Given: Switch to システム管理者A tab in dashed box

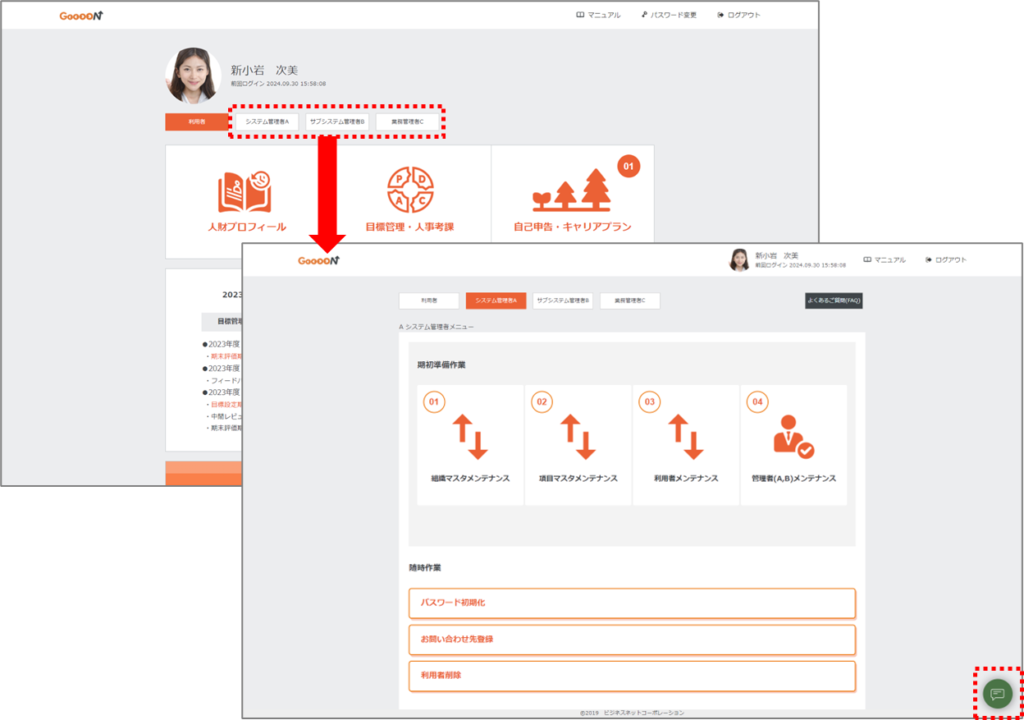Looking at the screenshot, I should [266, 122].
